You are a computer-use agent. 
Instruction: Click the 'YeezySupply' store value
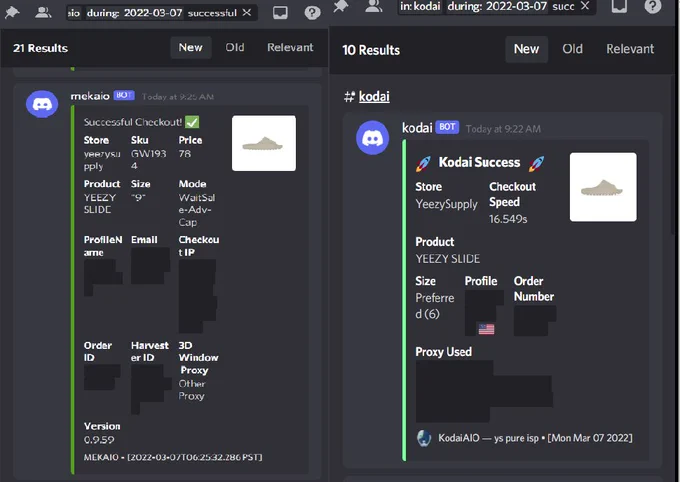446,204
